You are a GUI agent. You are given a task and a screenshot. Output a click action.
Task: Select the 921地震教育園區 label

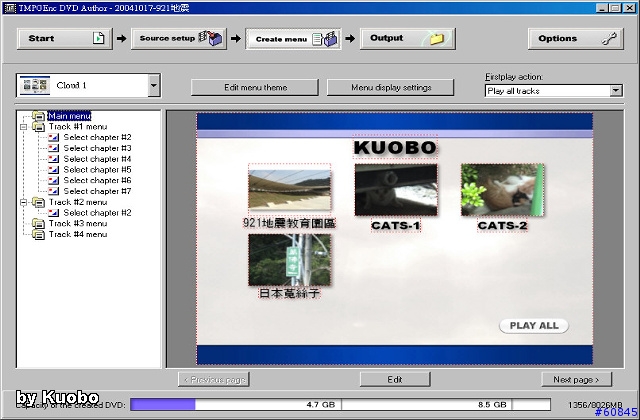coord(289,223)
